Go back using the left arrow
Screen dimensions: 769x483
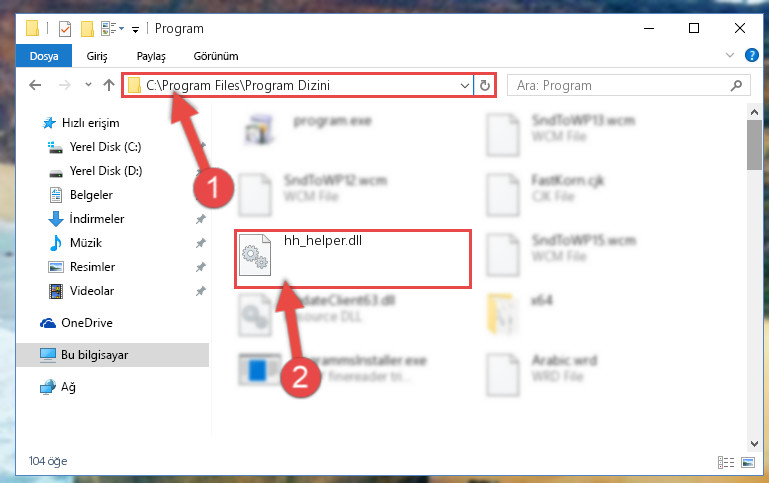coord(35,85)
